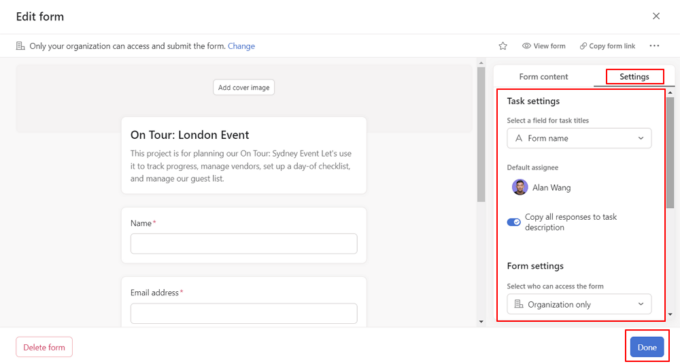Open the three-dot more options menu
This screenshot has width=680, height=364.
[x=654, y=46]
